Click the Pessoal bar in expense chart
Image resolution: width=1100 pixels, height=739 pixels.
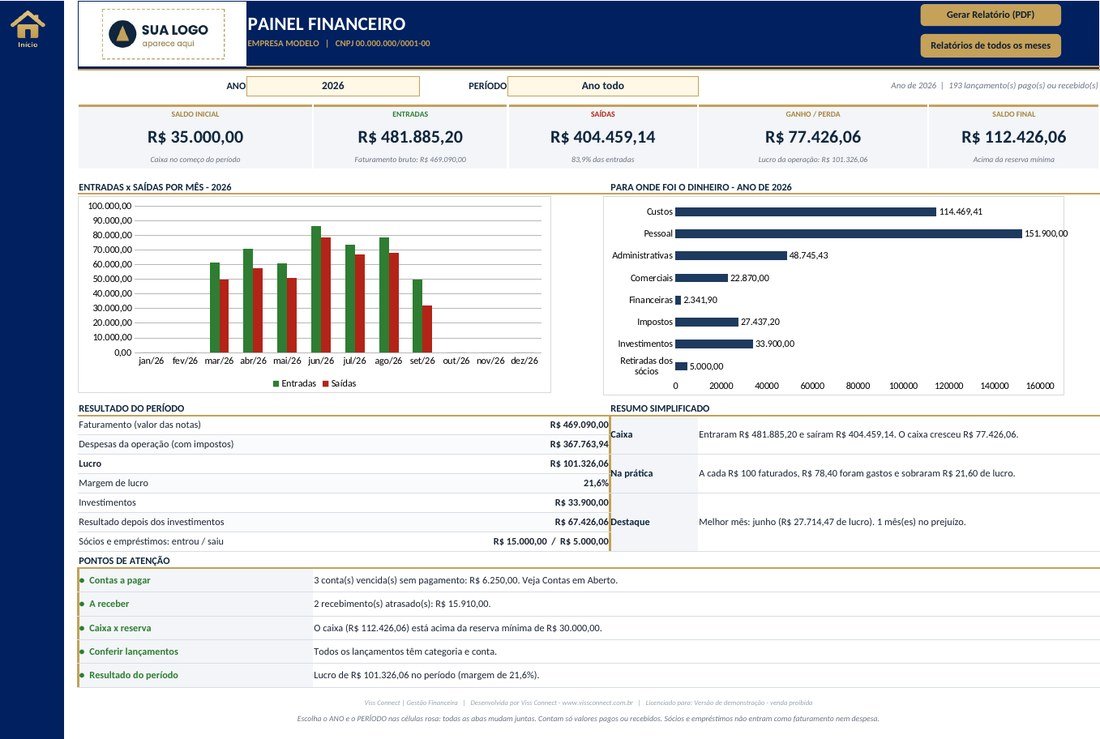(x=848, y=234)
